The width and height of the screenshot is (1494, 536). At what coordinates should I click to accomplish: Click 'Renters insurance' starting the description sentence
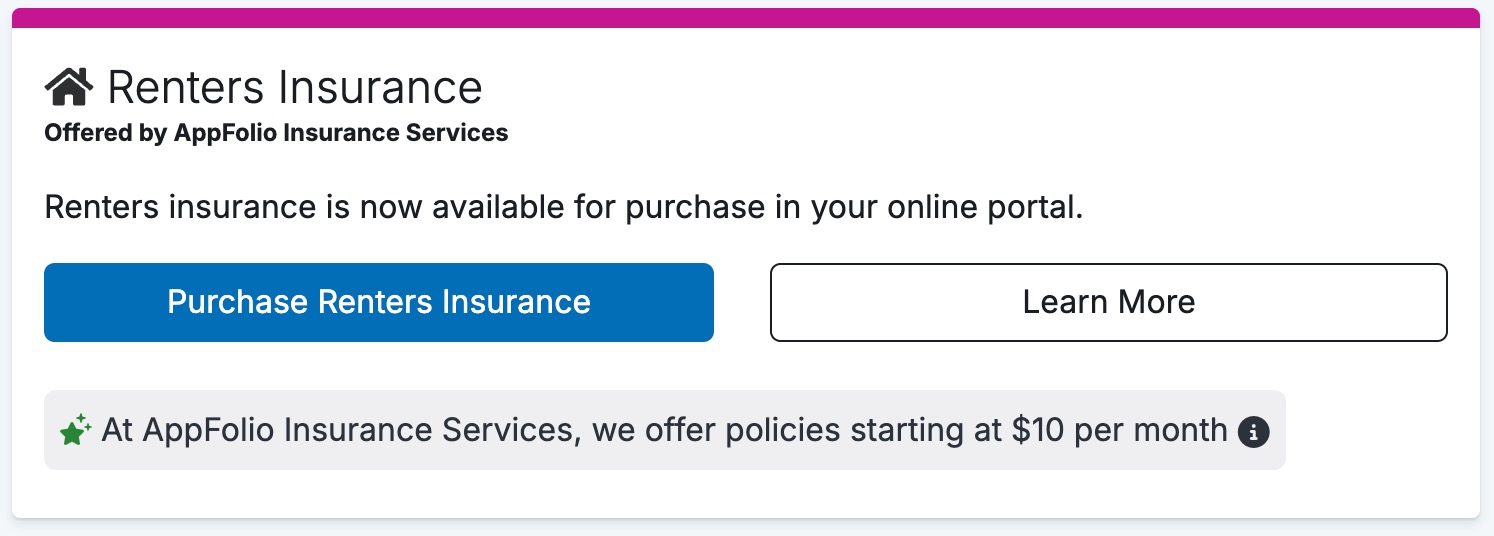tap(182, 208)
